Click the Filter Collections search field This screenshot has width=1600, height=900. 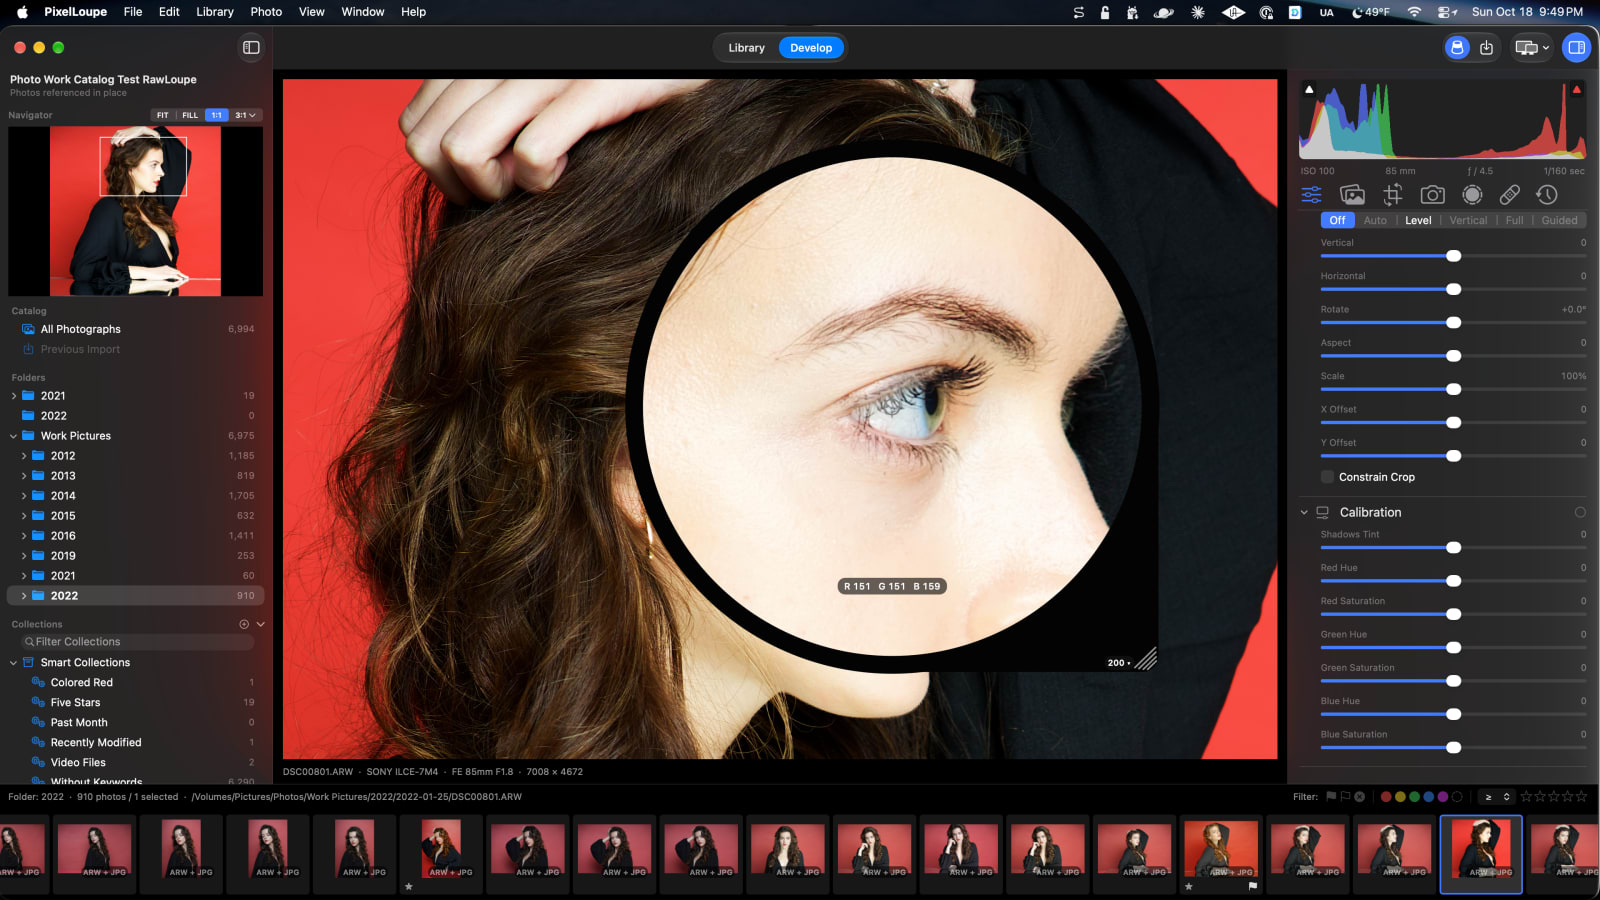pos(137,642)
